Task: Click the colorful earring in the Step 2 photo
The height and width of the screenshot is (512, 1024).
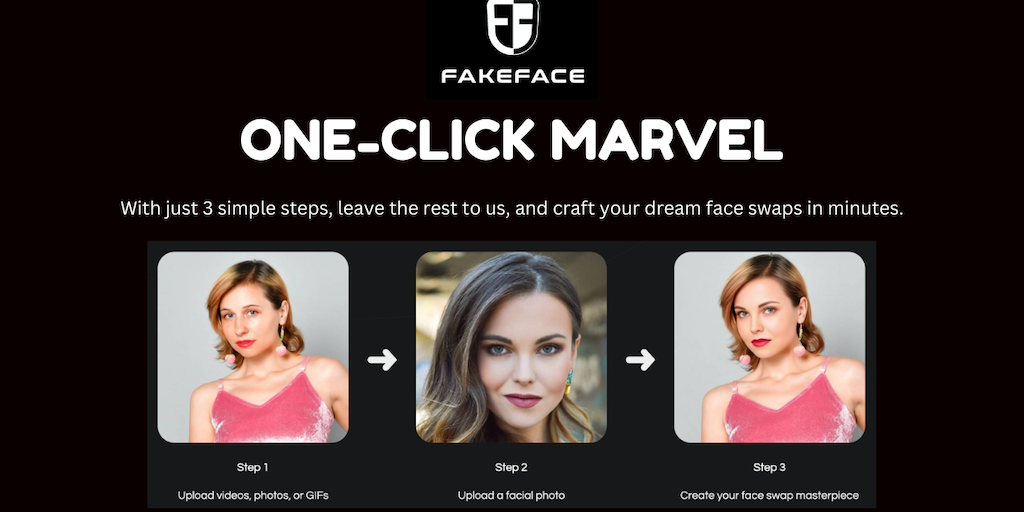Action: [x=568, y=382]
